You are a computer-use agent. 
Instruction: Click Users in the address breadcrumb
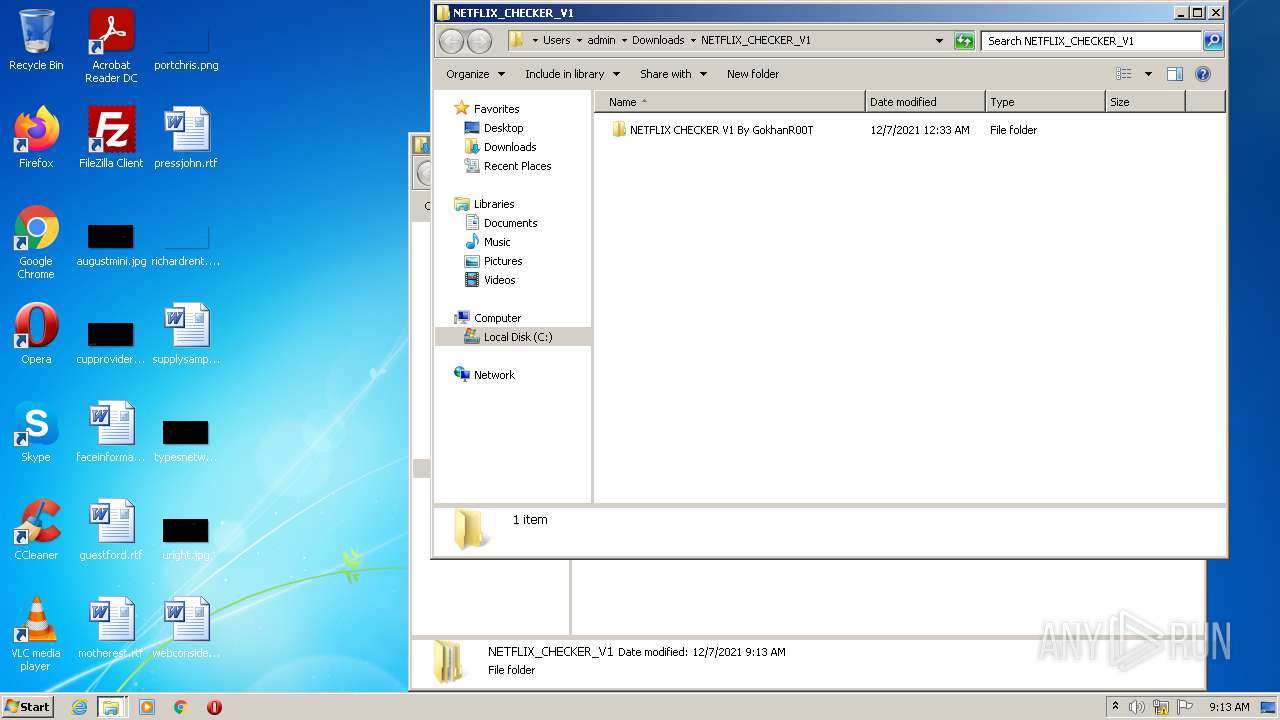557,41
